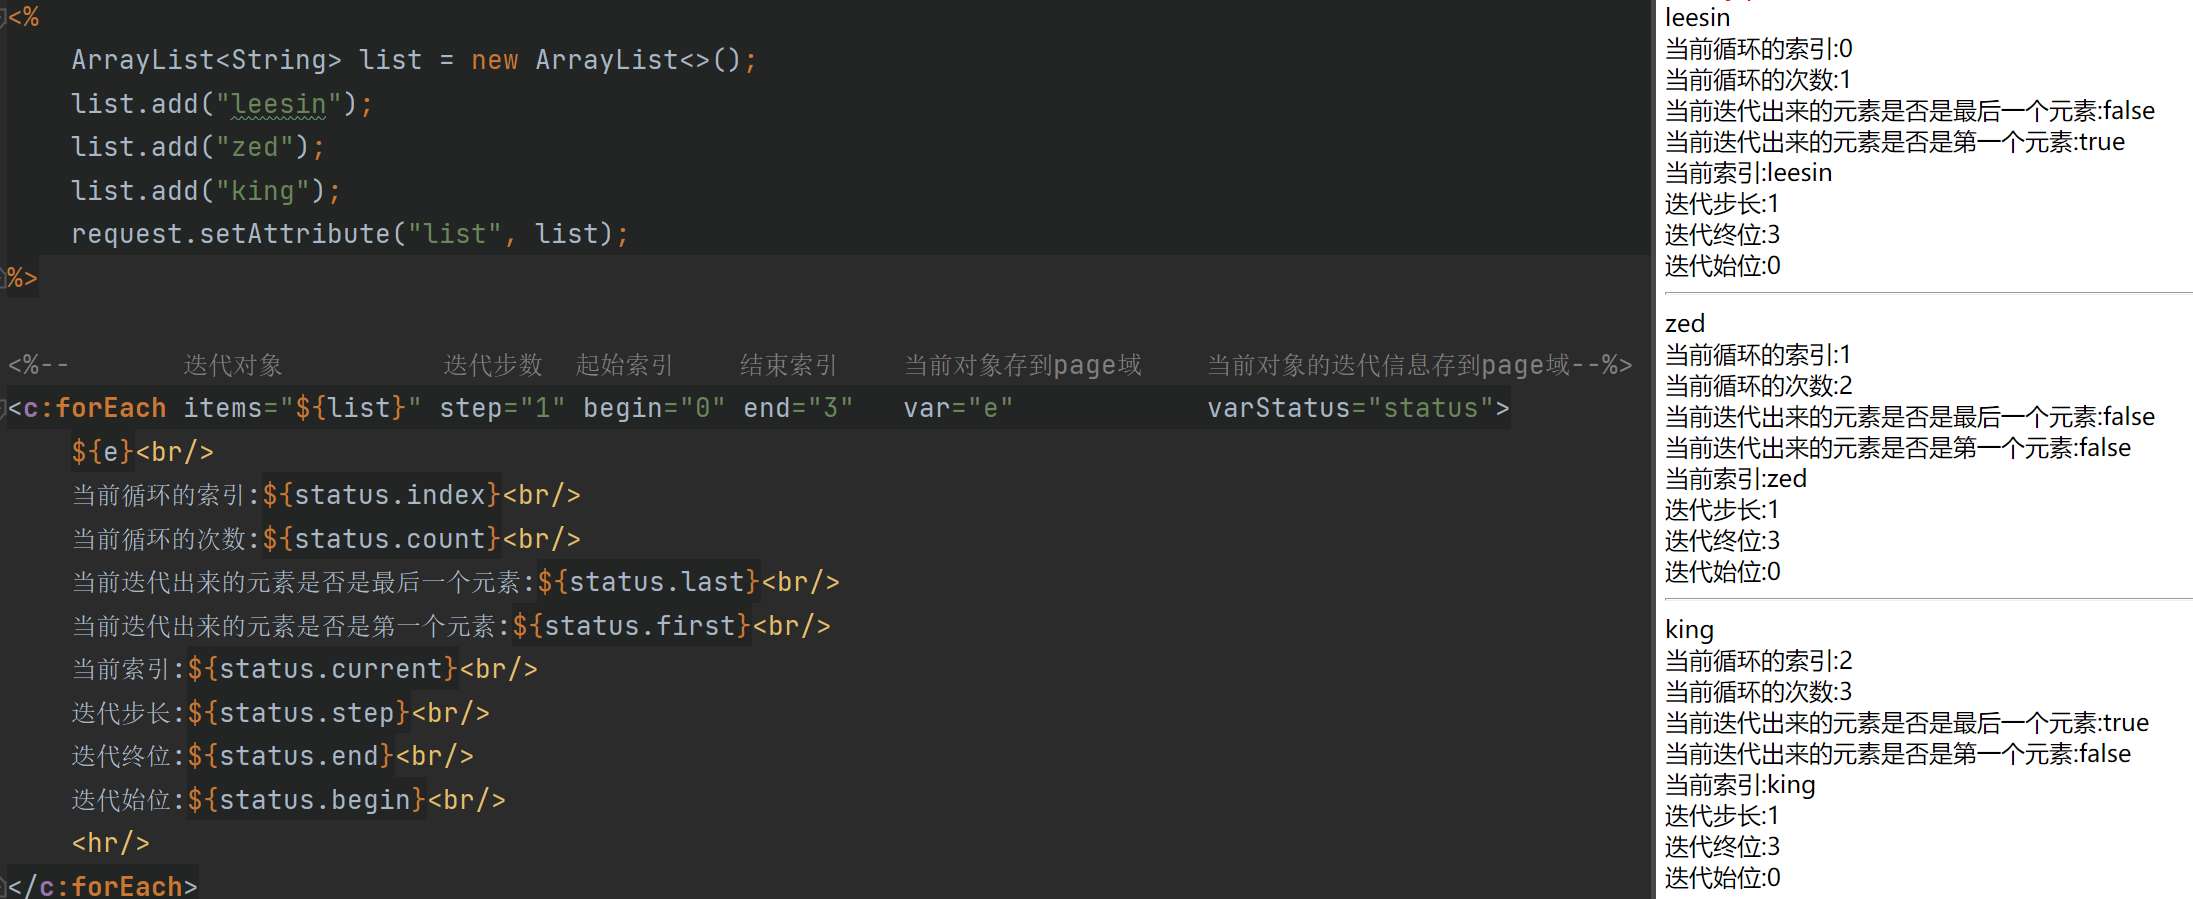Click the ${status.count} expression
Image resolution: width=2193 pixels, height=899 pixels.
(x=382, y=539)
